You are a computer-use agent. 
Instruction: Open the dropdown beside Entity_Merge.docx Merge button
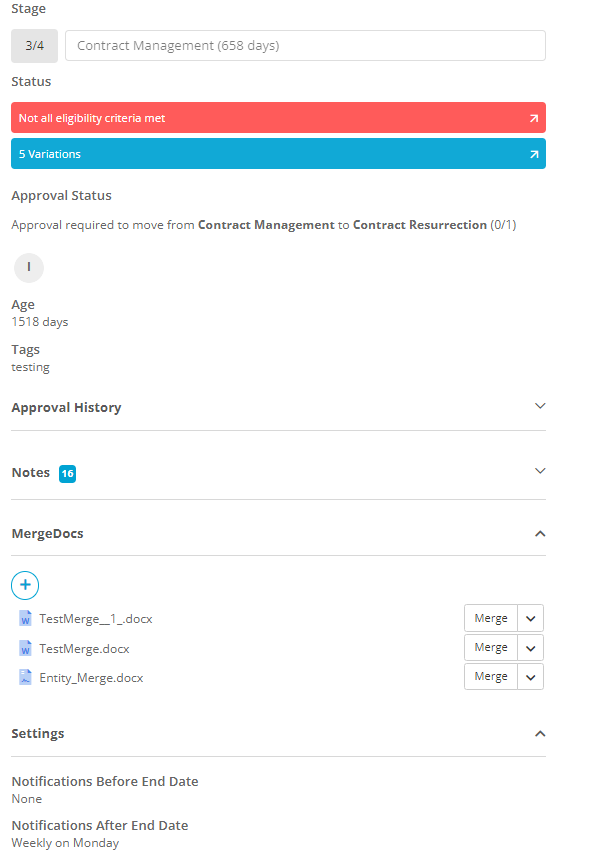[x=529, y=676]
